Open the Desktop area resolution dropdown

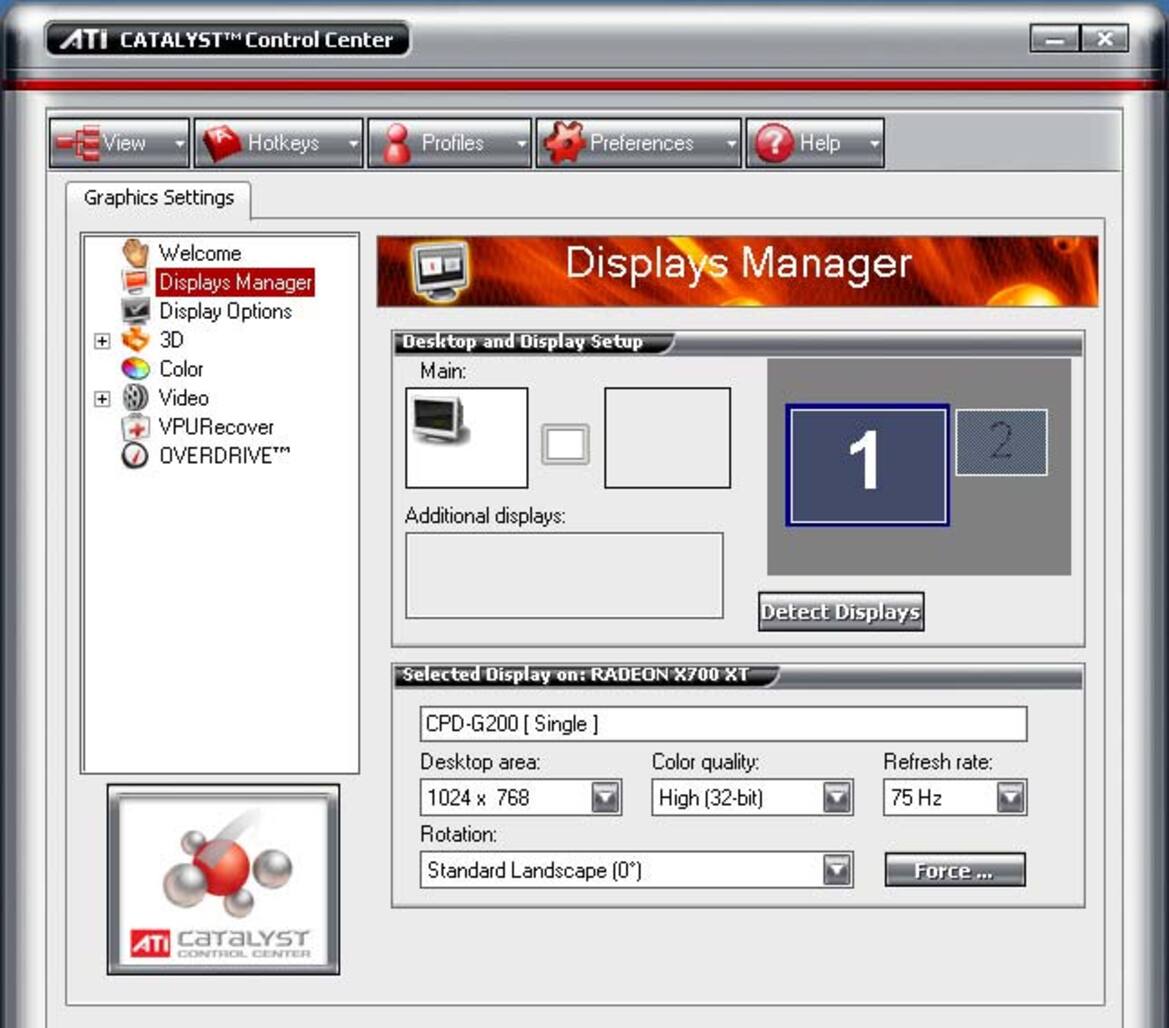point(605,798)
